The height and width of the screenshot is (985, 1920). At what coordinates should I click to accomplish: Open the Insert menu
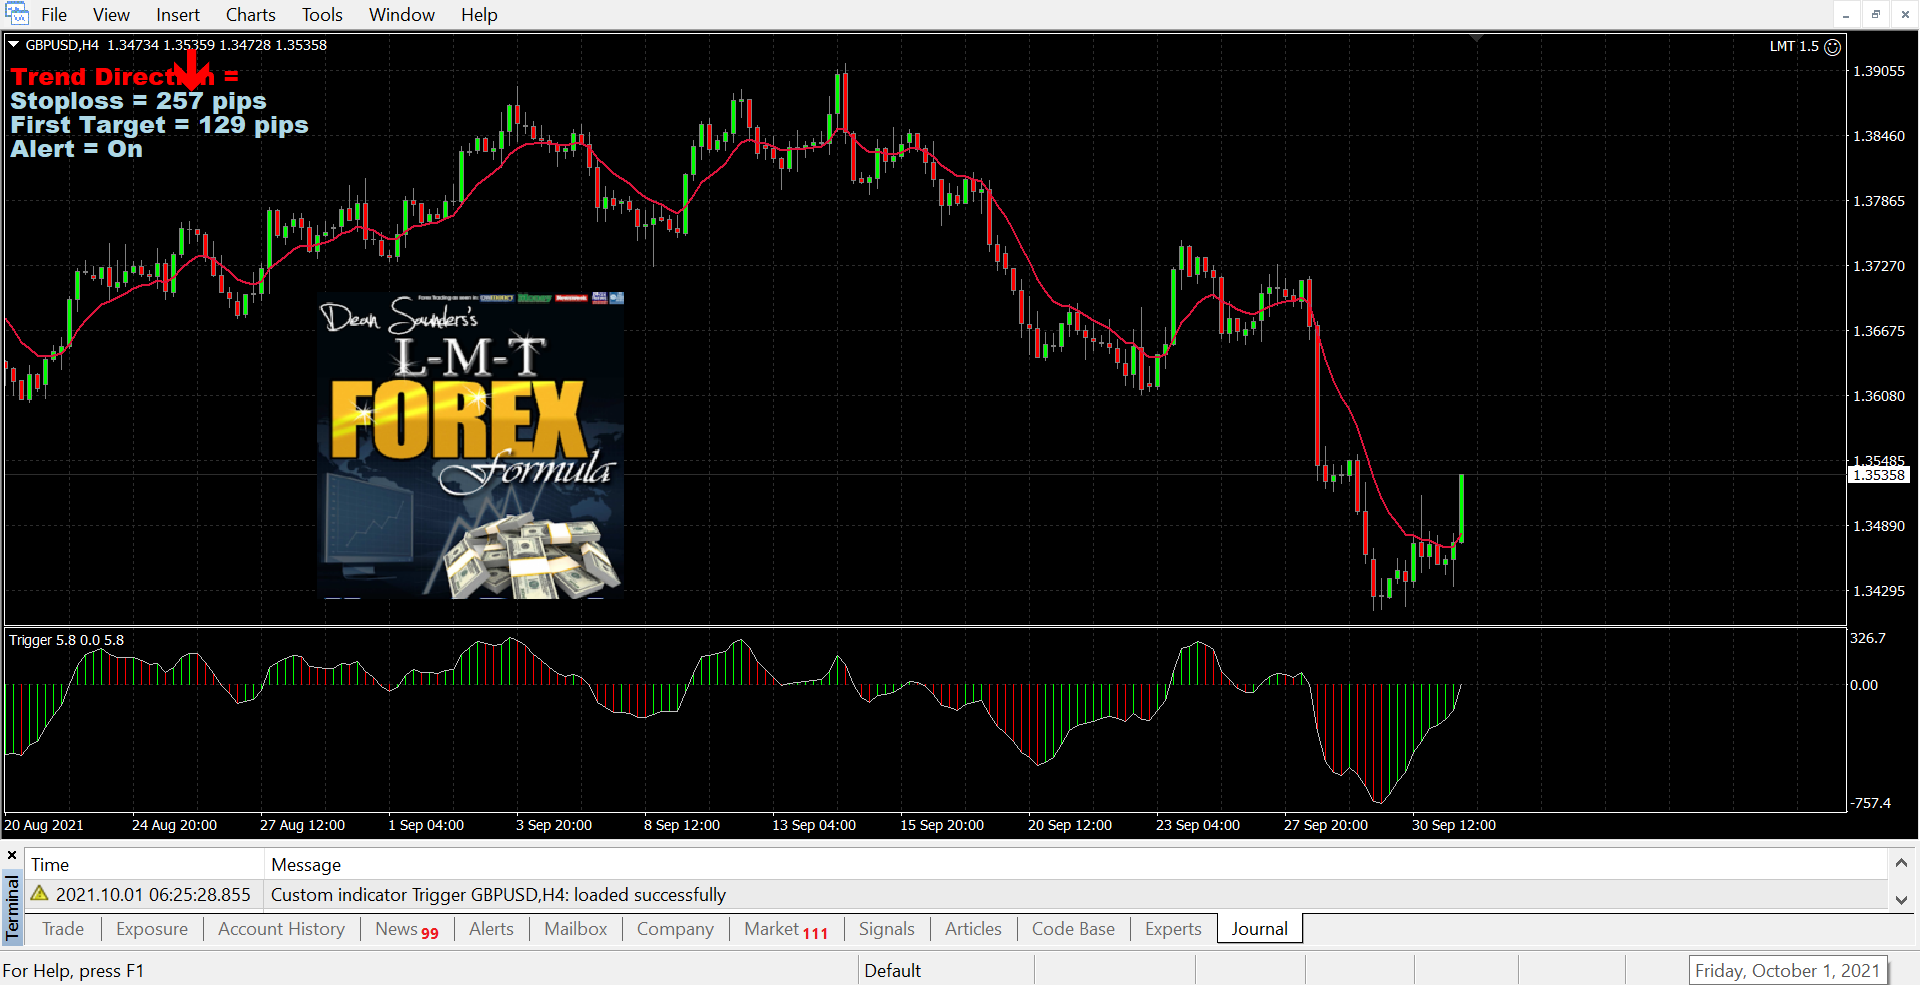(178, 15)
